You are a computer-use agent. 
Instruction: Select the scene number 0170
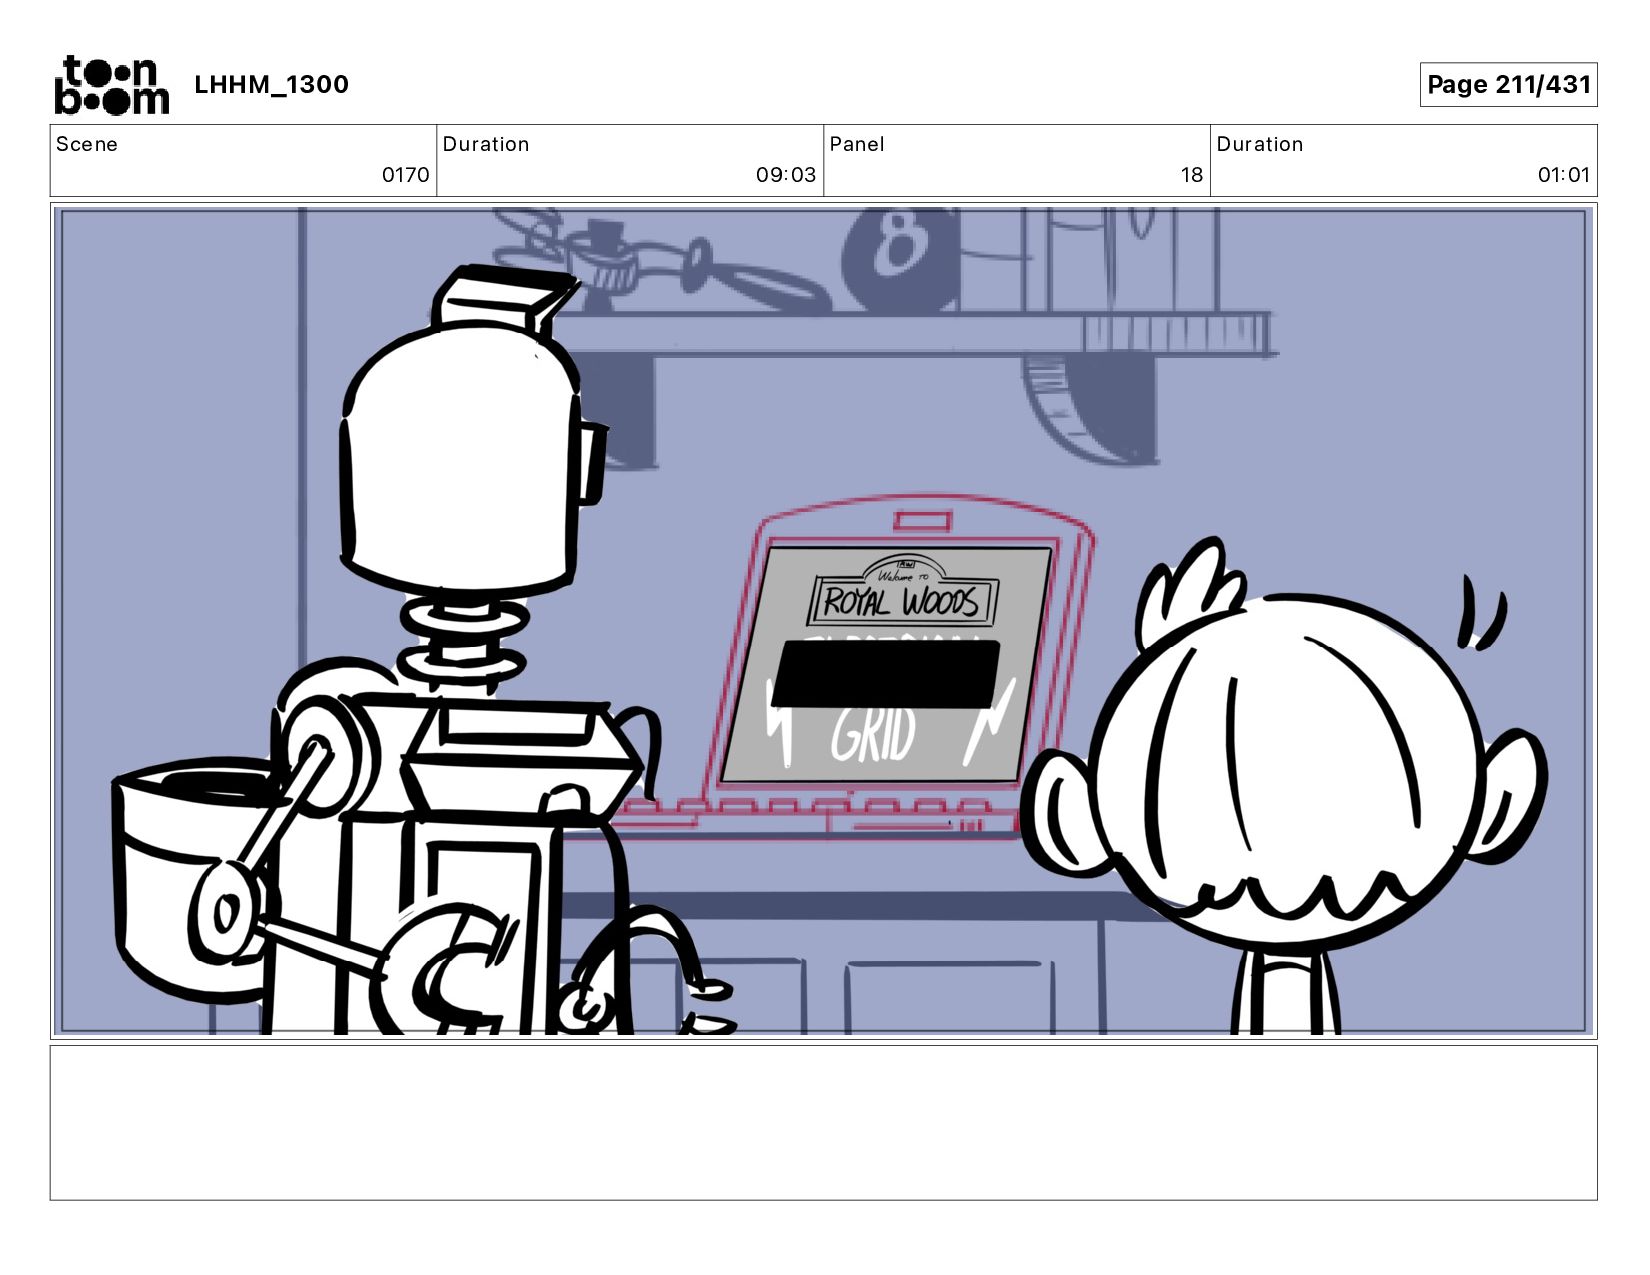click(405, 175)
